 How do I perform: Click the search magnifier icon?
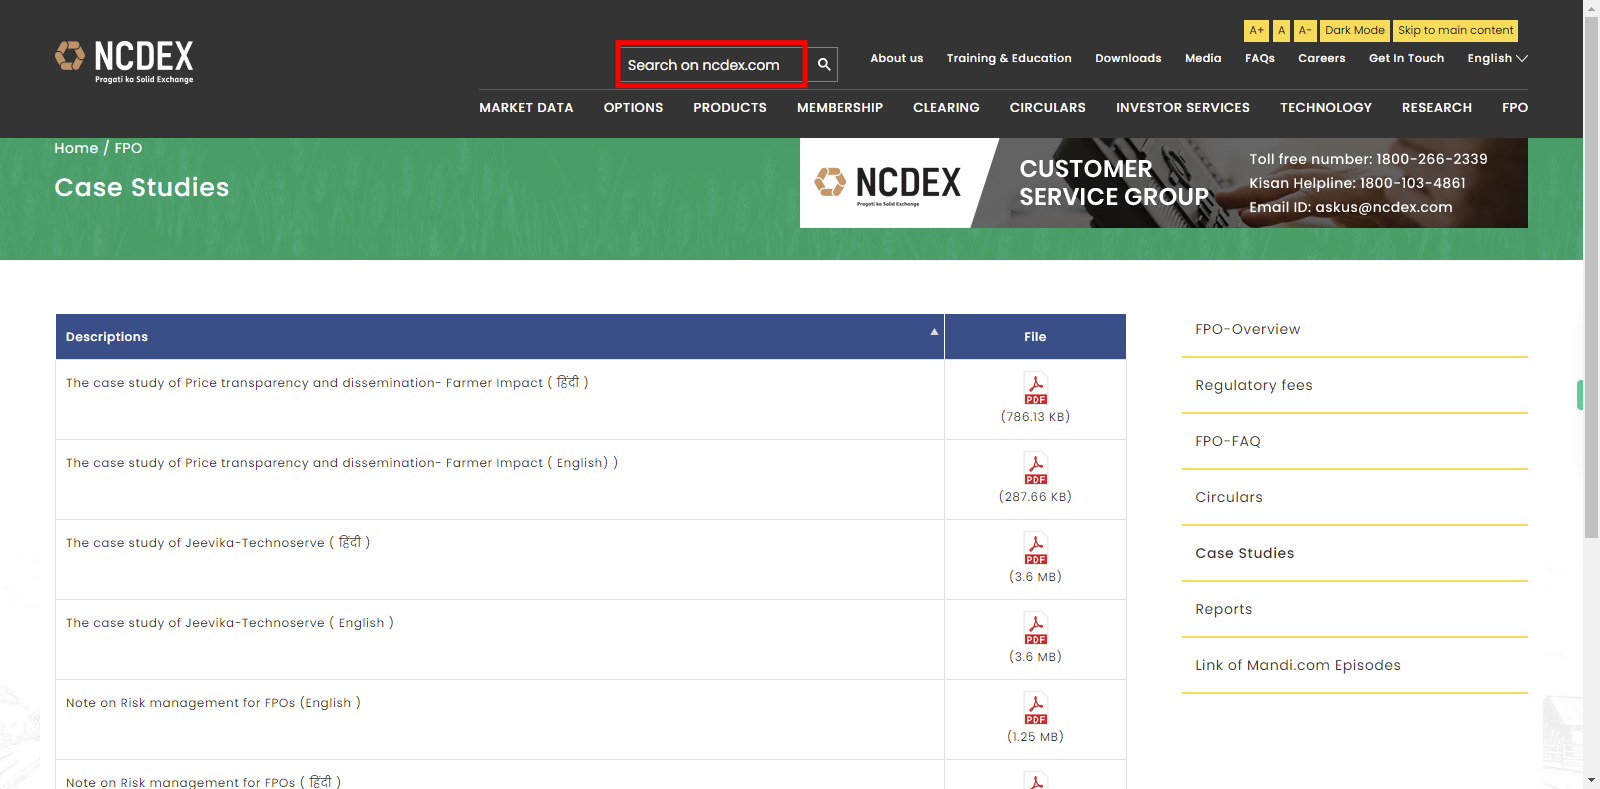click(x=823, y=65)
